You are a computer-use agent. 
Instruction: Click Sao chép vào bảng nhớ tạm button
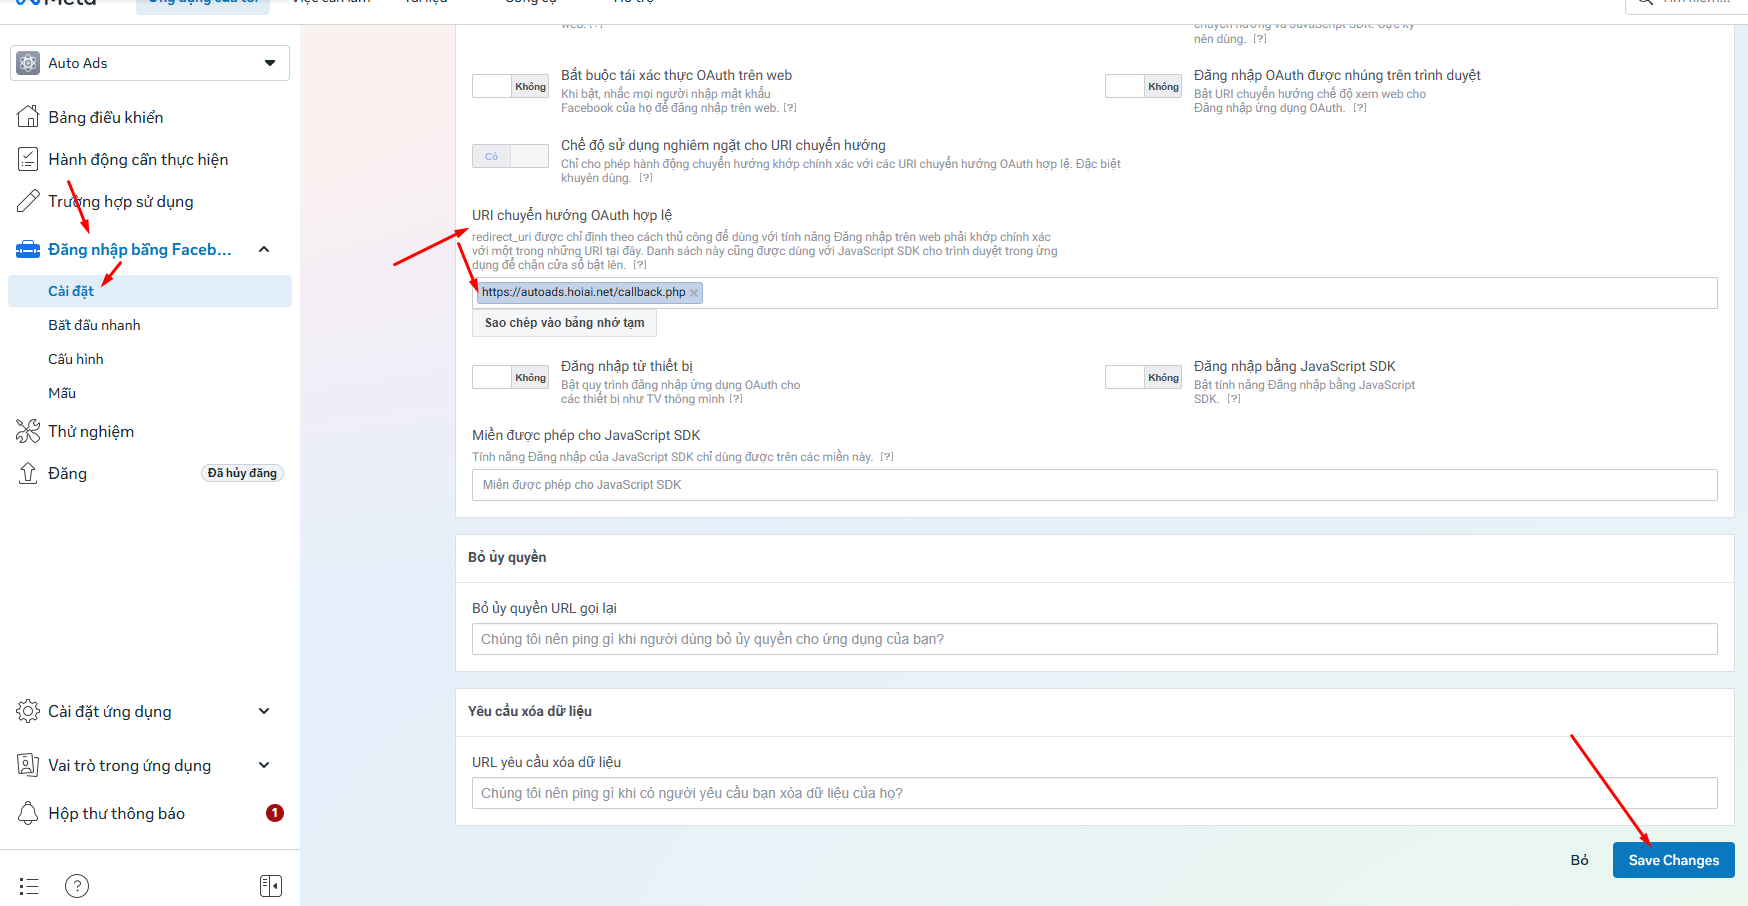pos(564,323)
